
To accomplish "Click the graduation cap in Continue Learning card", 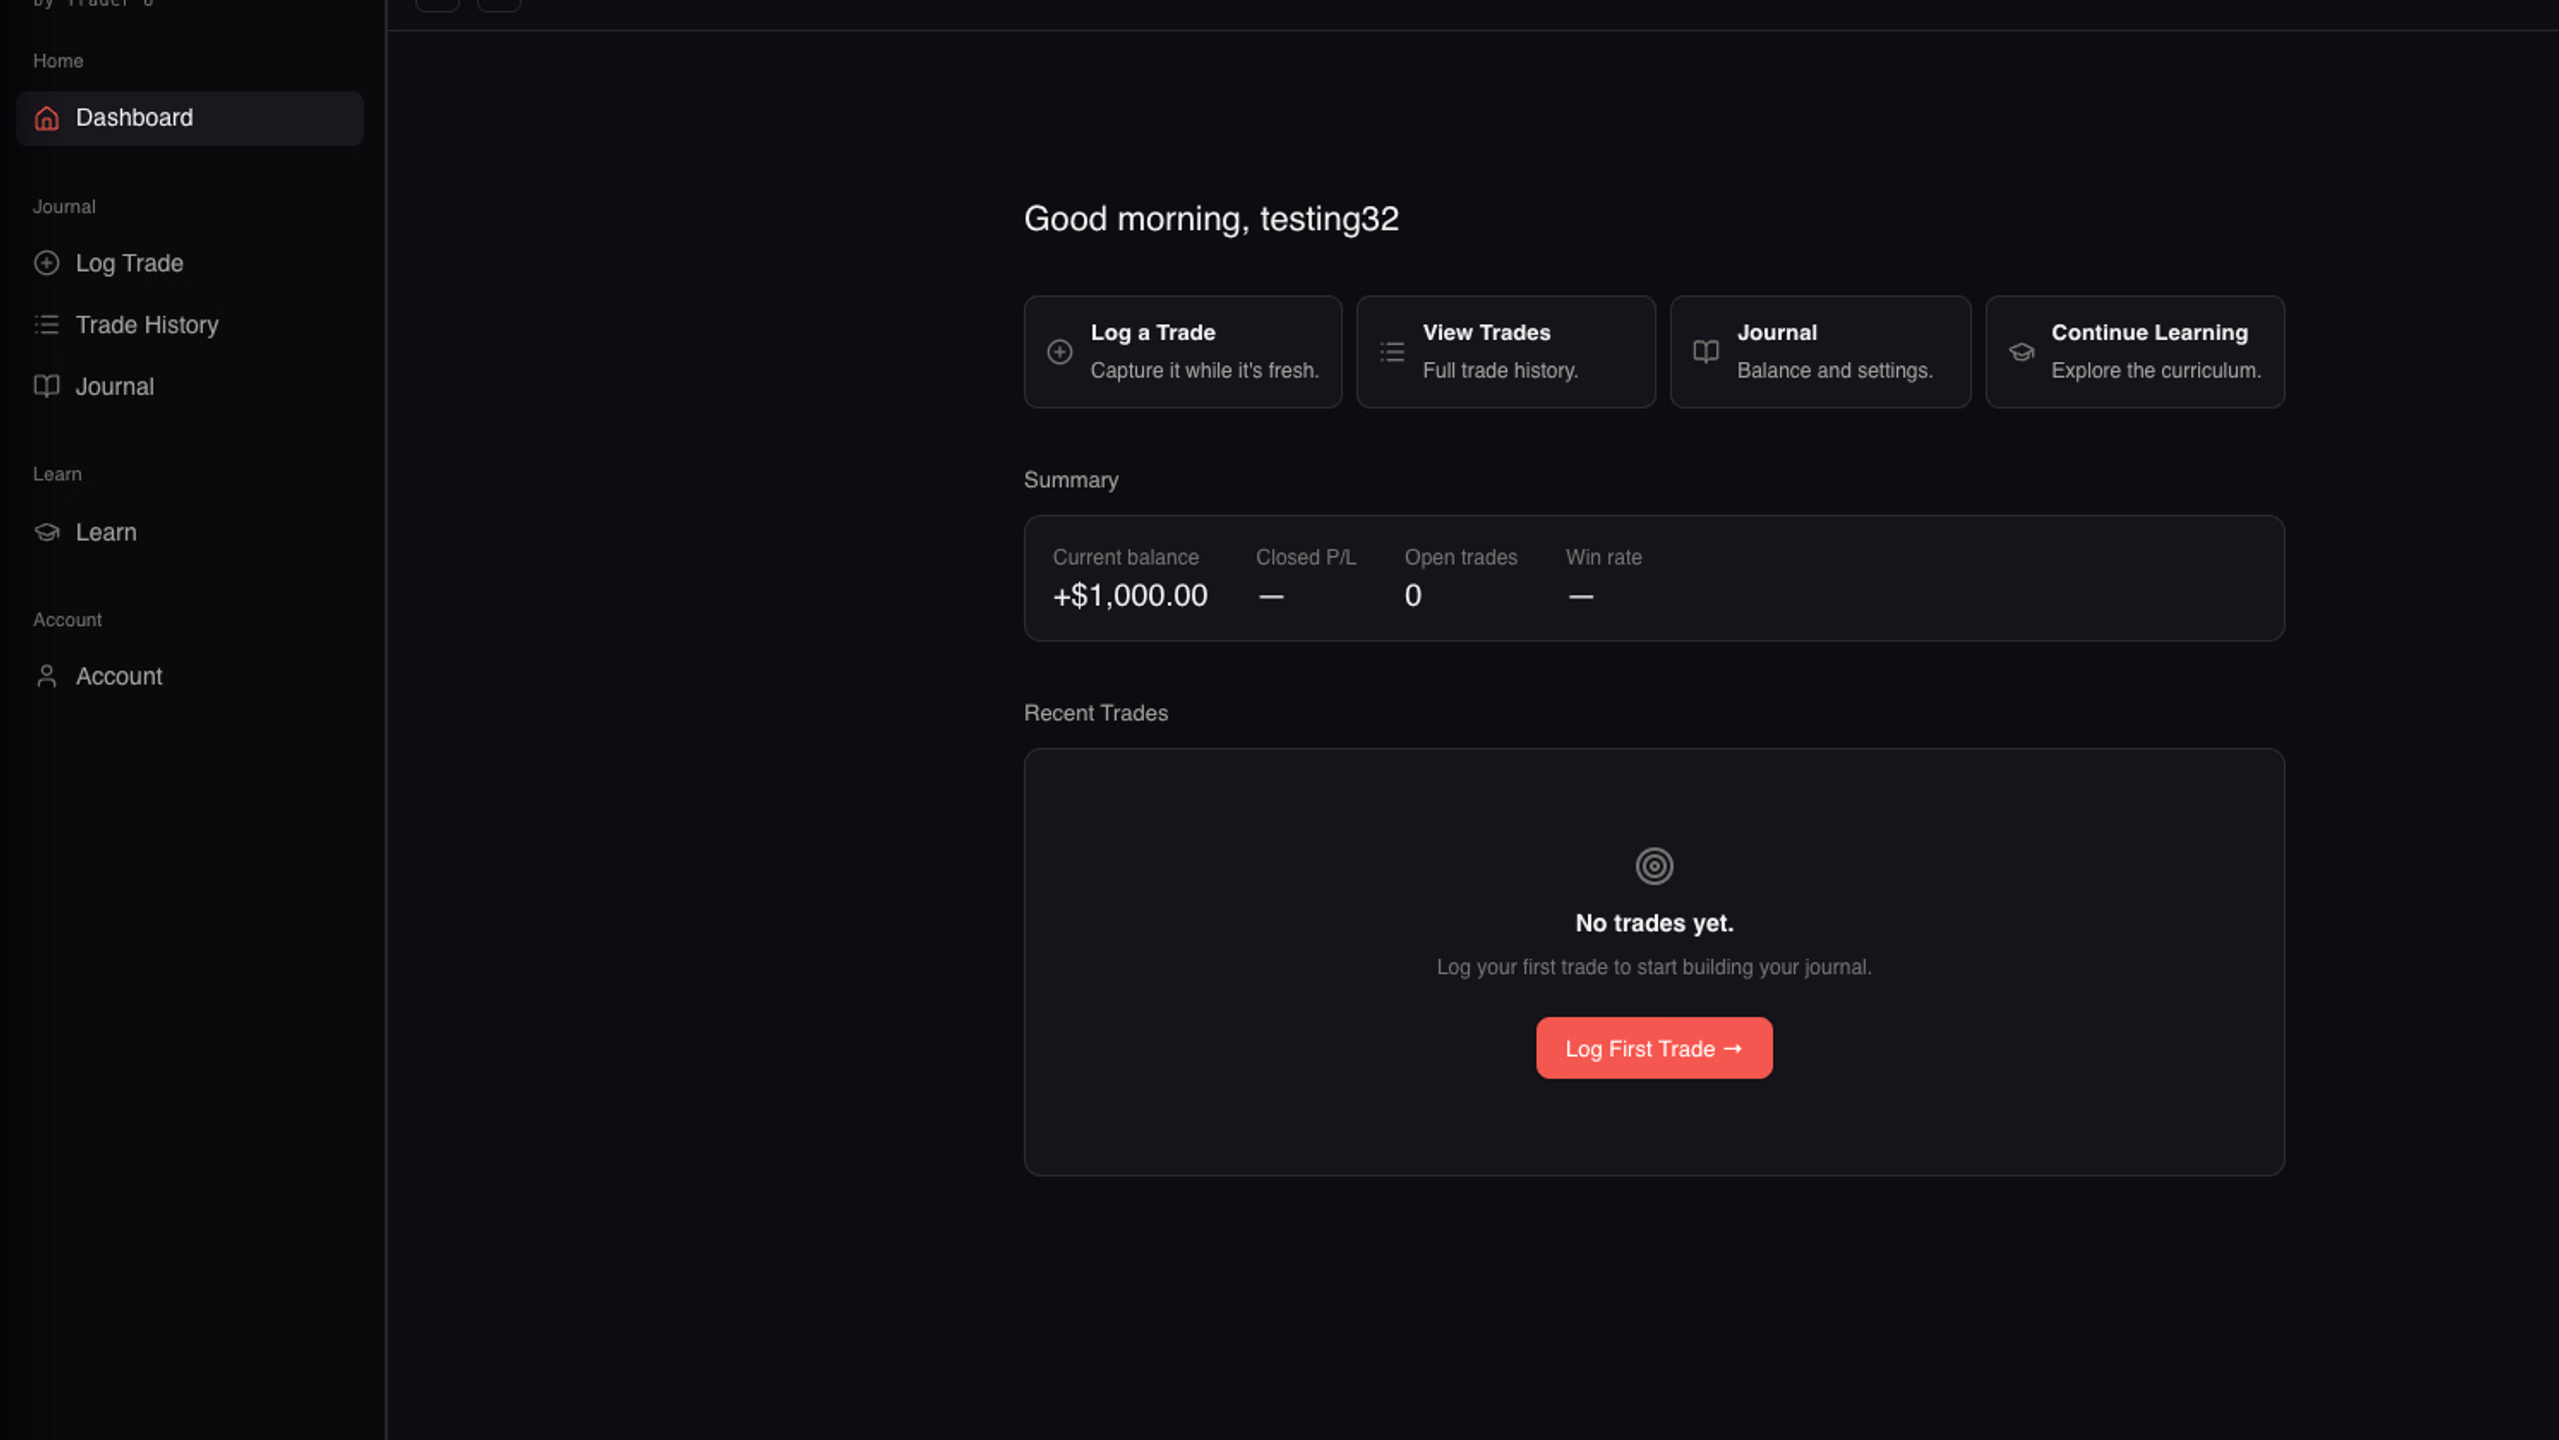I will click(2021, 352).
